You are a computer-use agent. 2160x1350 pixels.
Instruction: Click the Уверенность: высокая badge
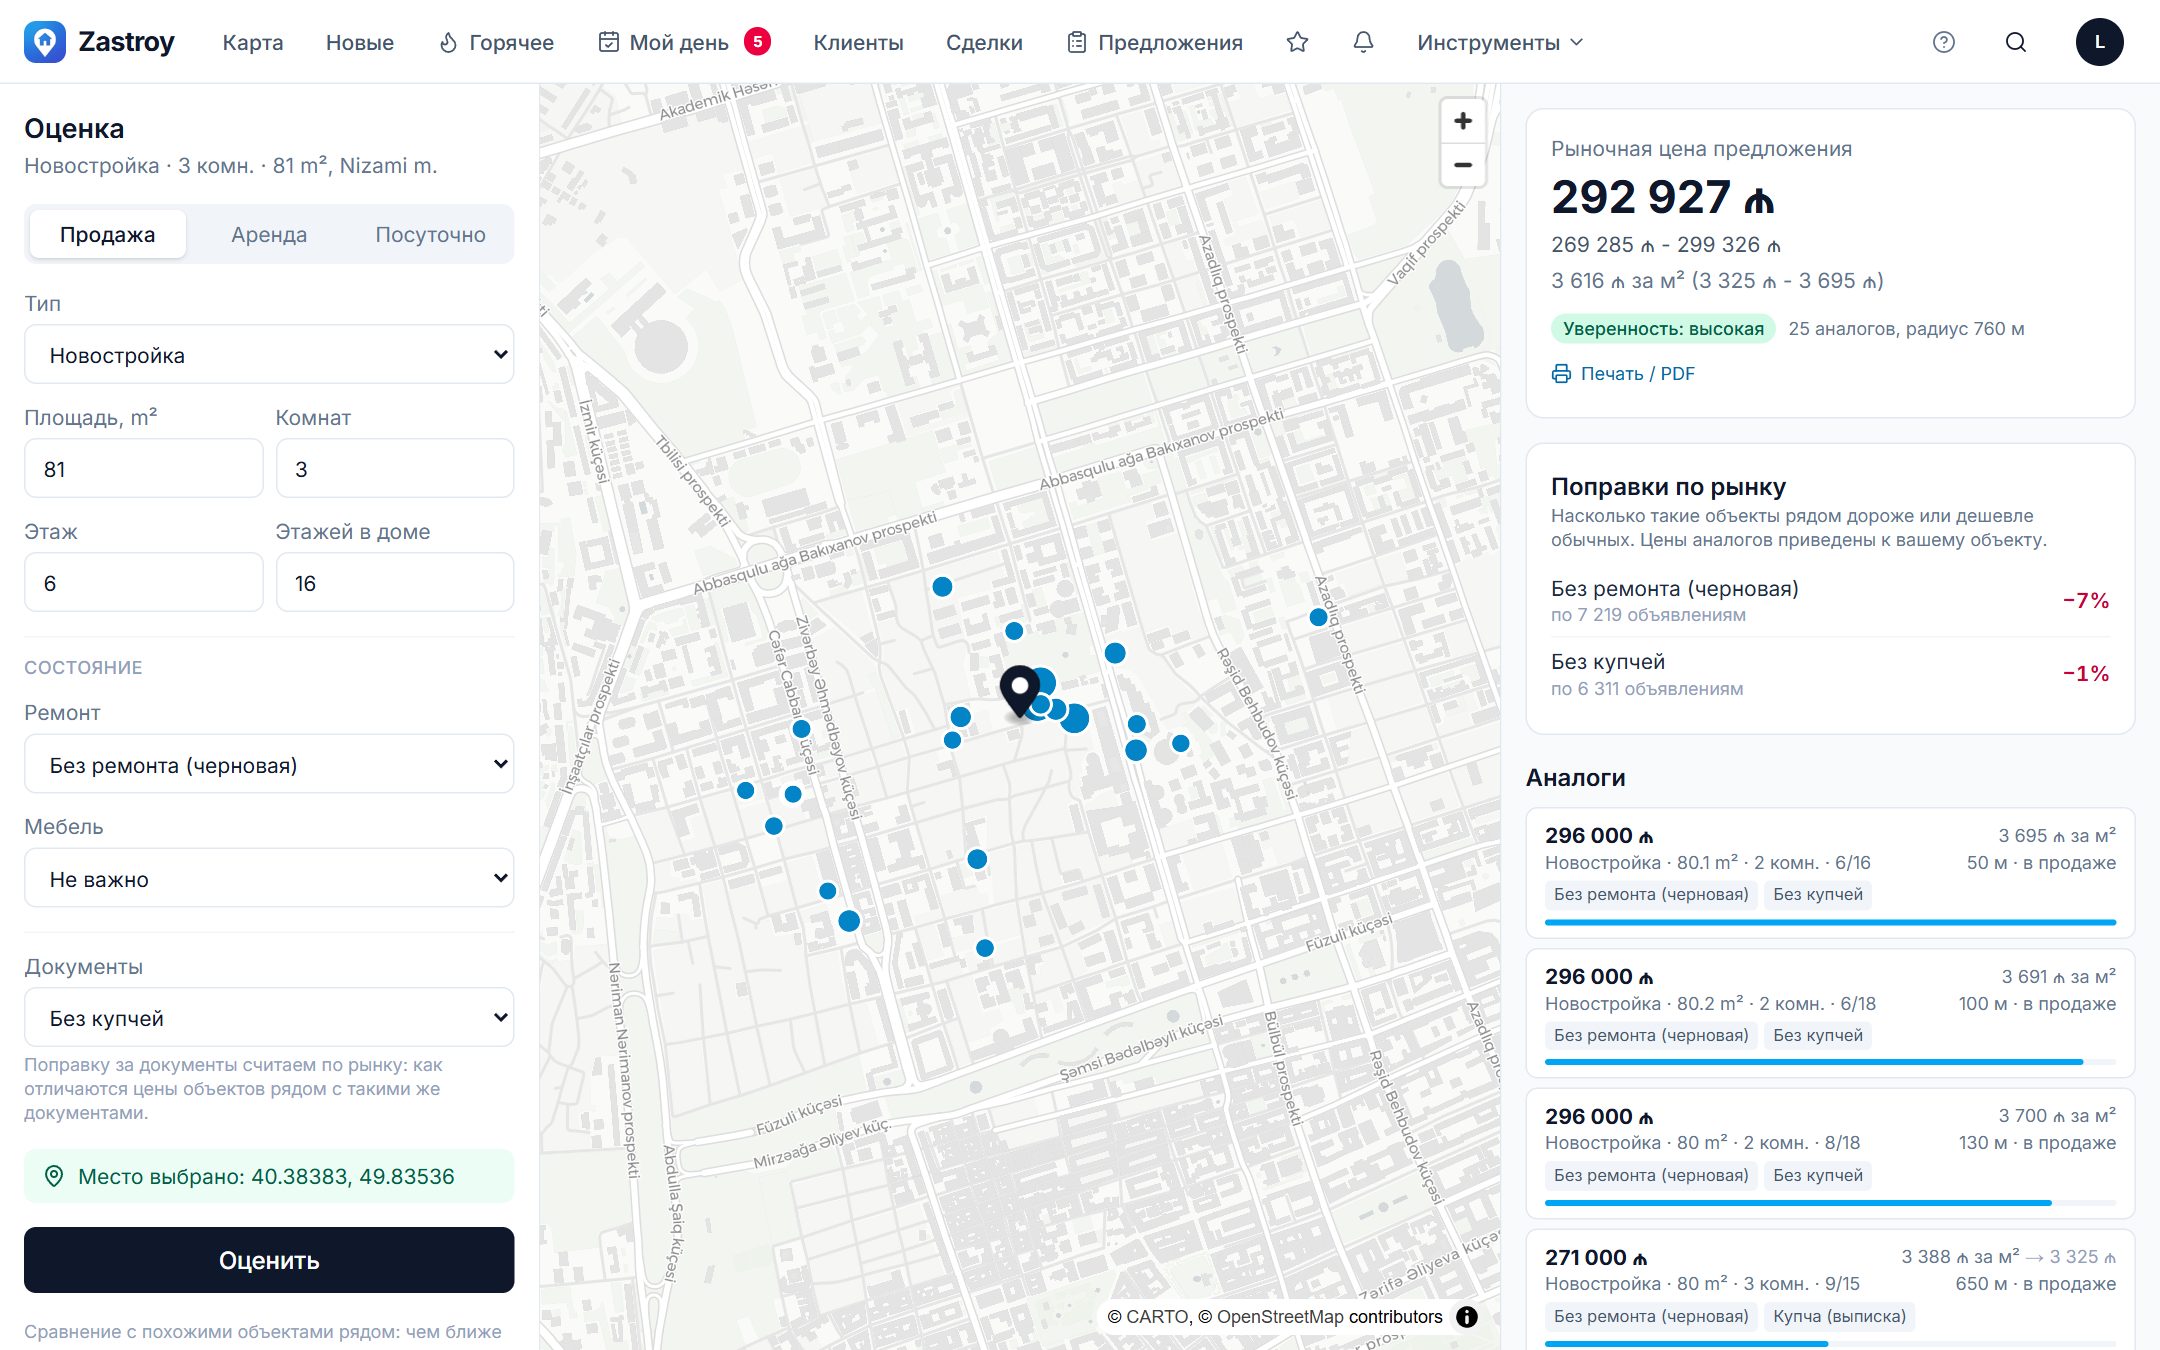click(1663, 329)
